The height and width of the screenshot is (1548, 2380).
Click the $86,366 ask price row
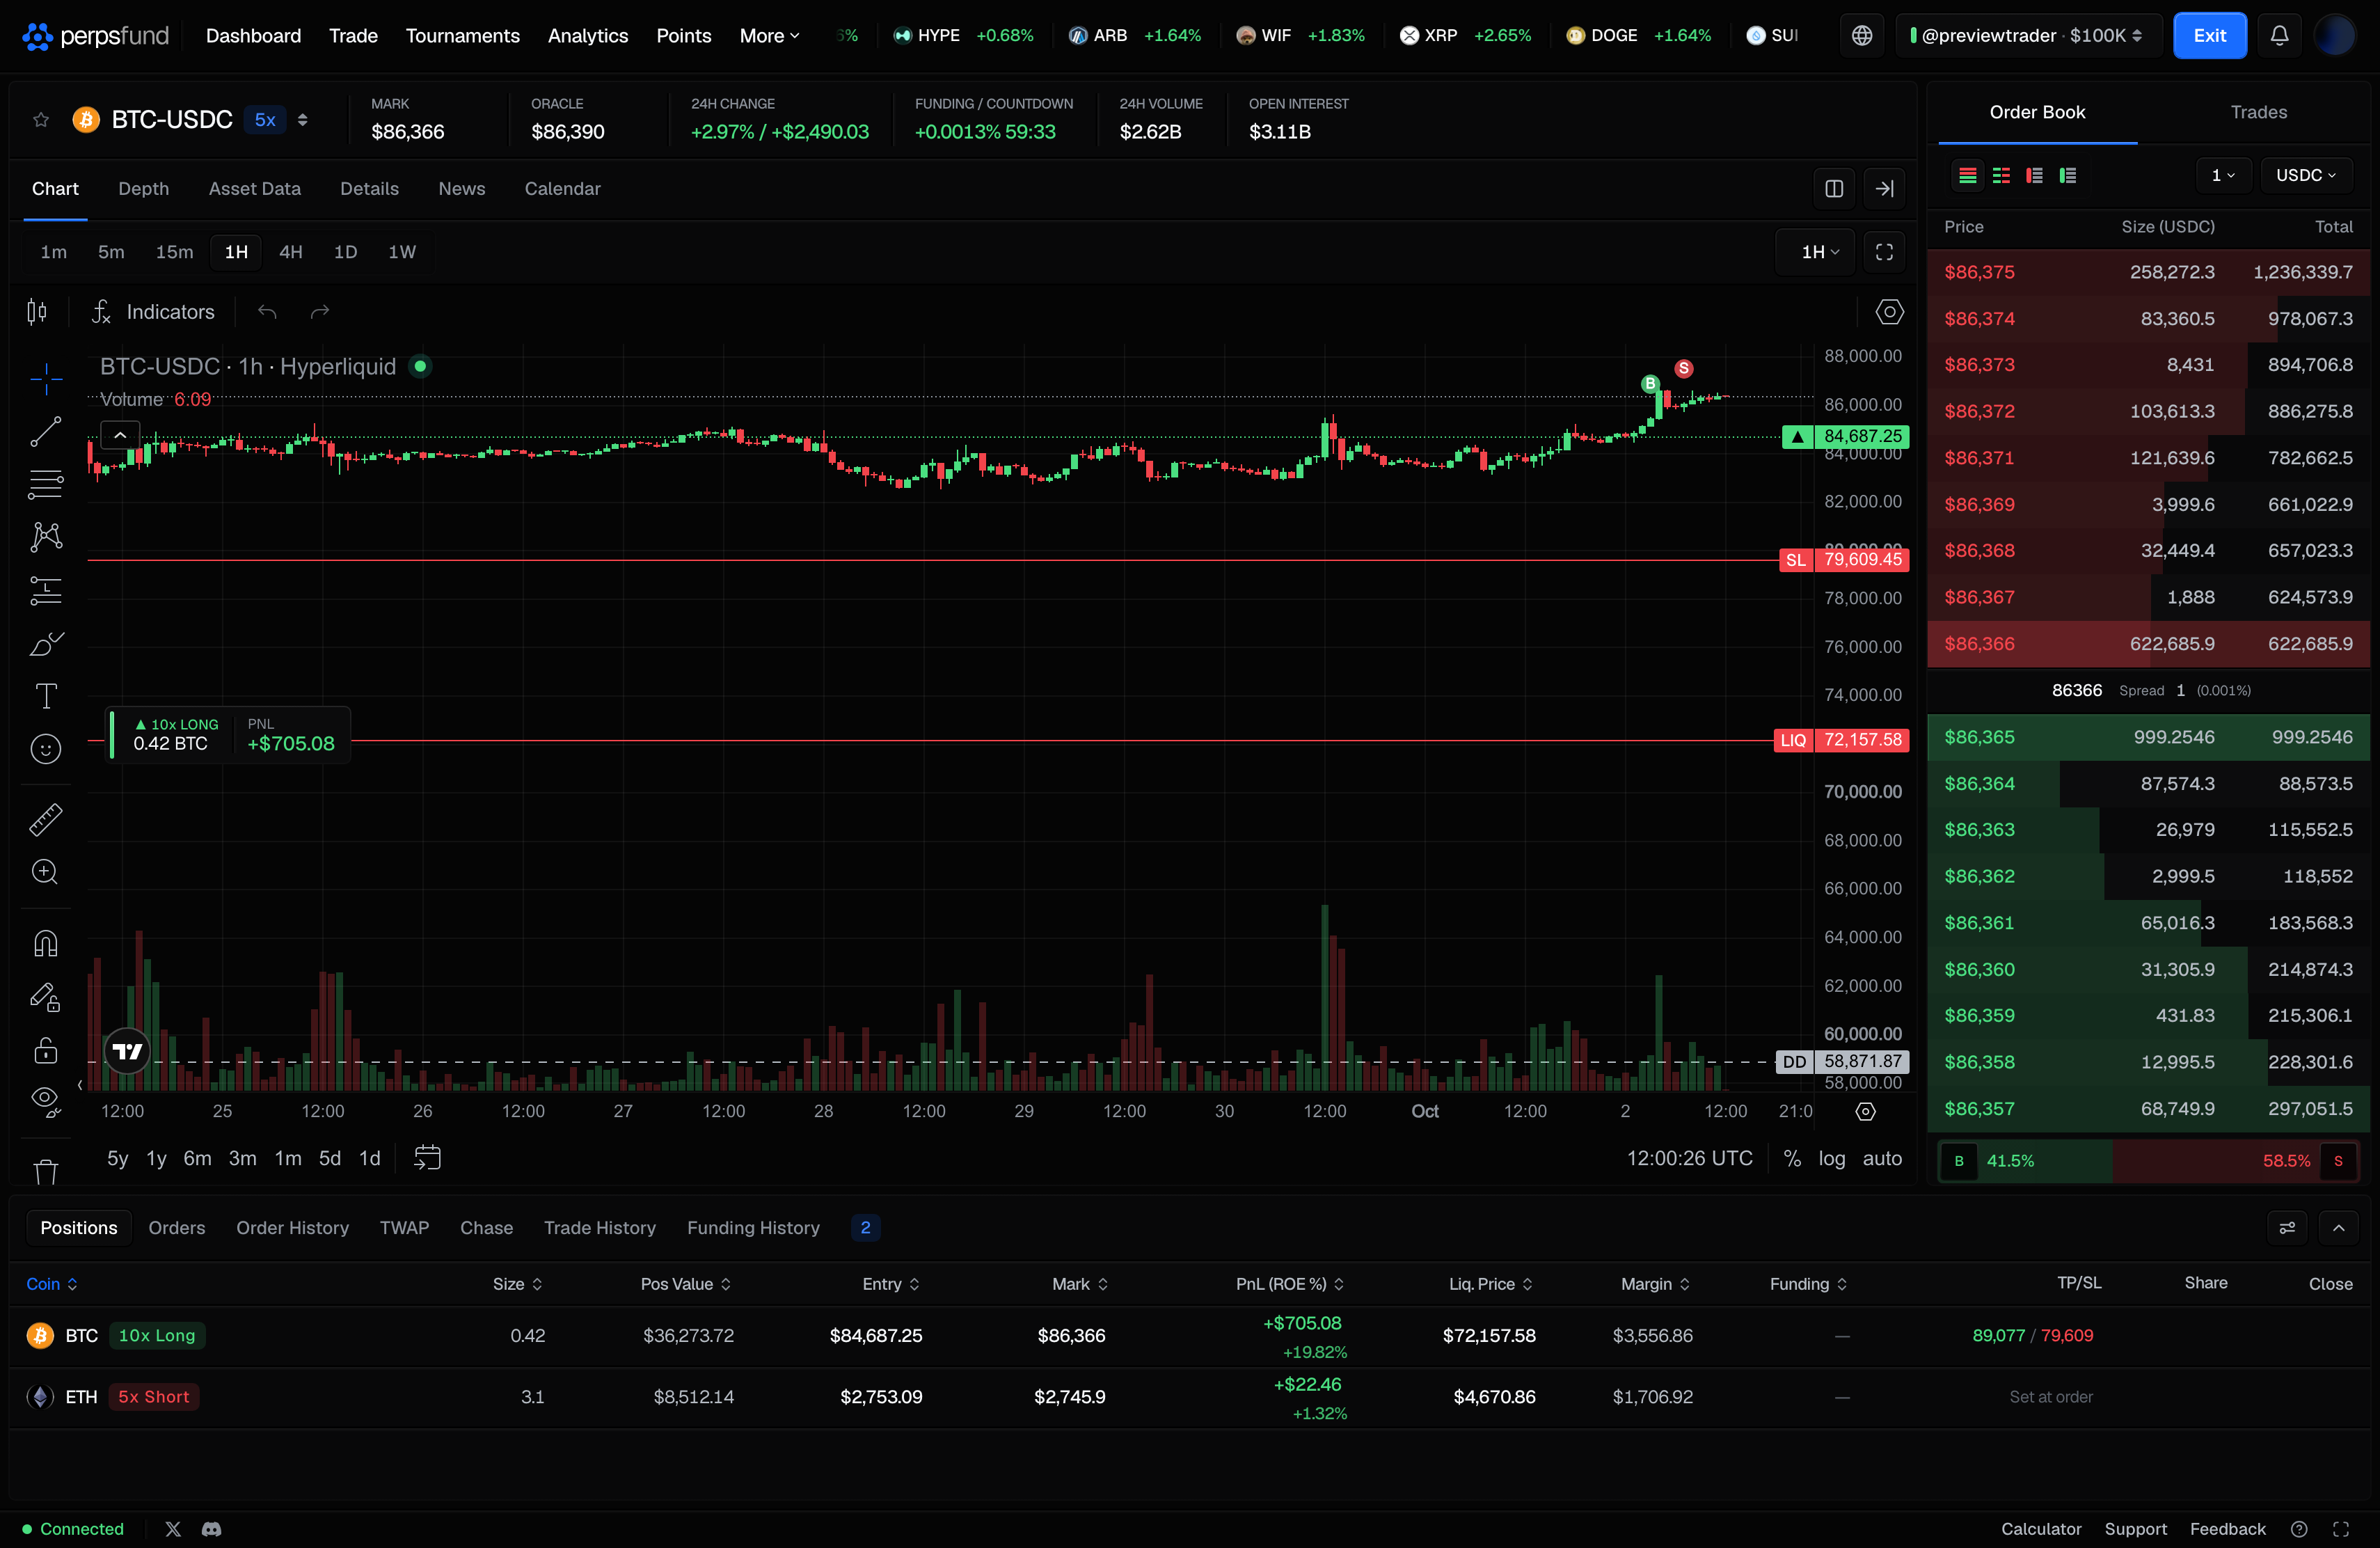2148,644
